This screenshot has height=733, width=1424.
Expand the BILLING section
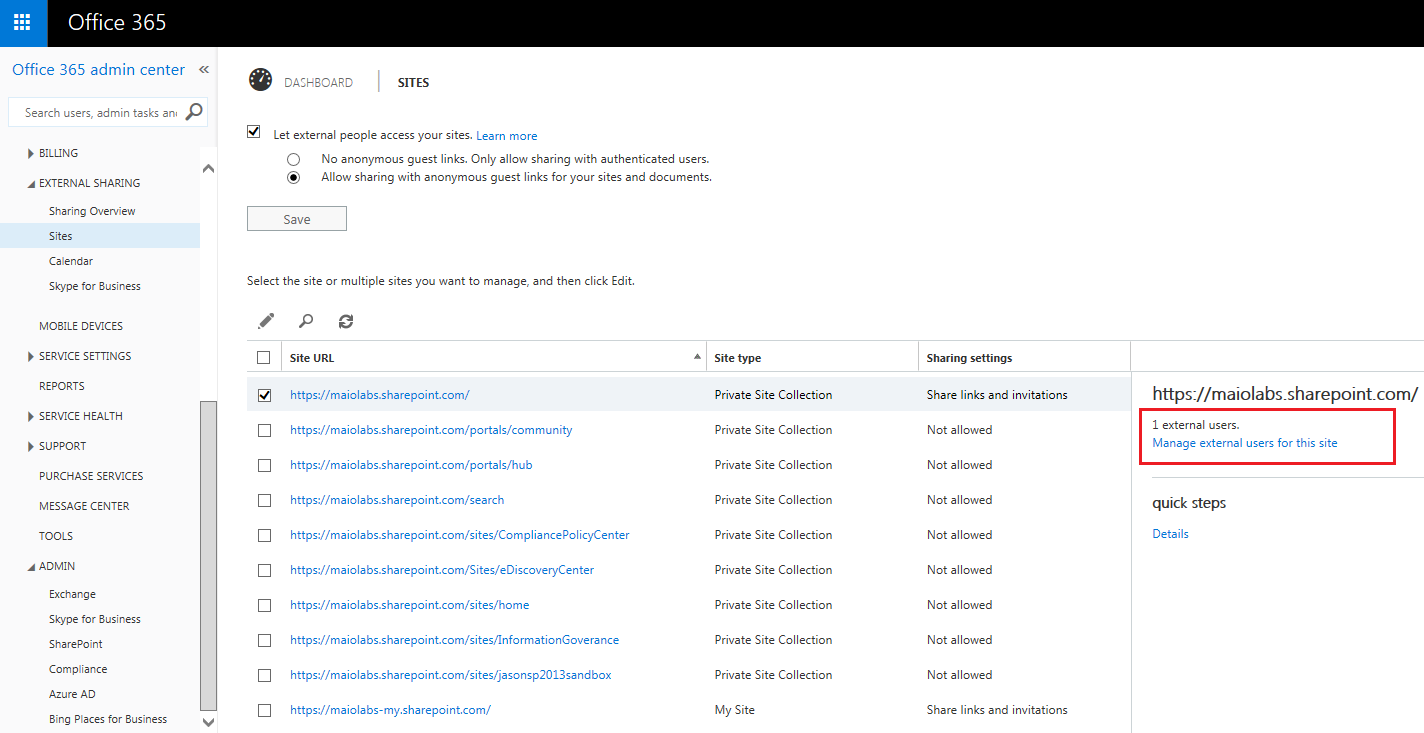(30, 152)
